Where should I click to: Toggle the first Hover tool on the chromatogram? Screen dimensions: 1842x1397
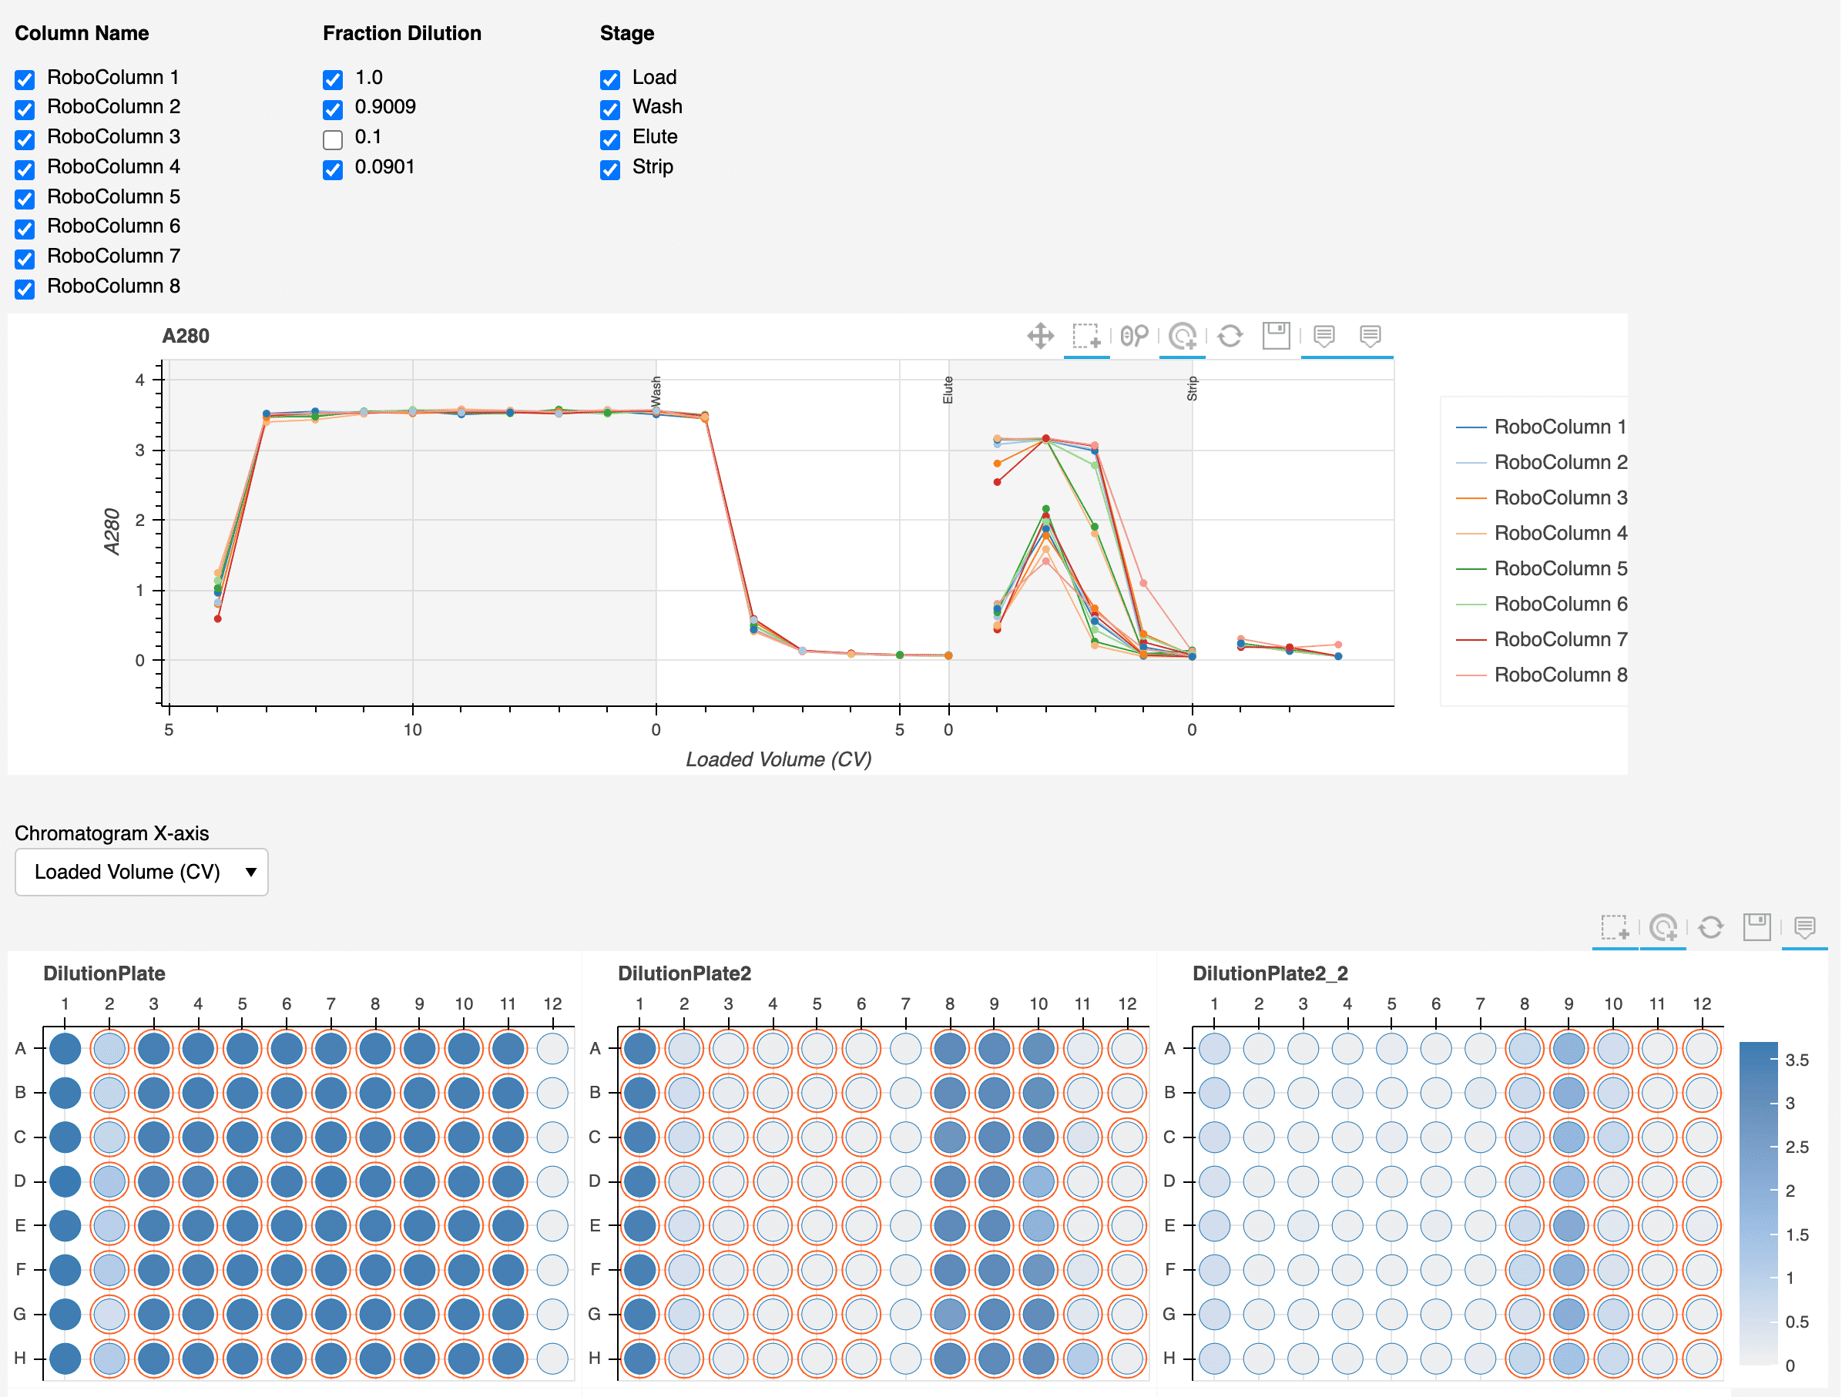(1323, 336)
